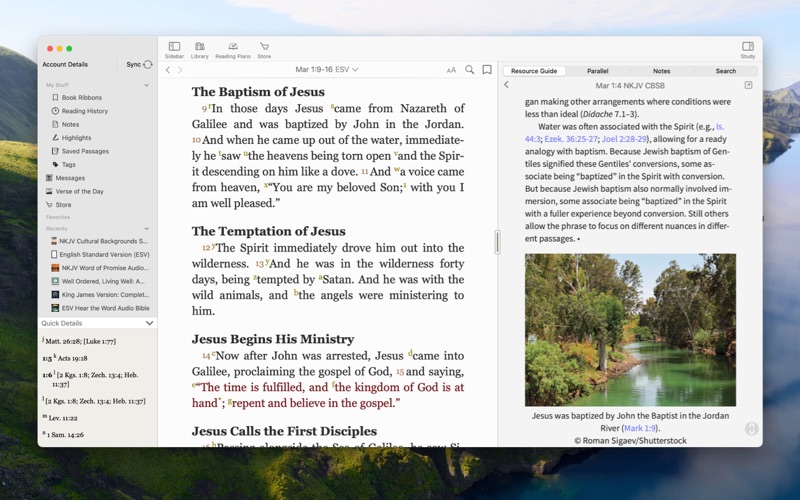Viewport: 800px width, 500px height.
Task: Open Store in sidebar list
Action: [63, 205]
